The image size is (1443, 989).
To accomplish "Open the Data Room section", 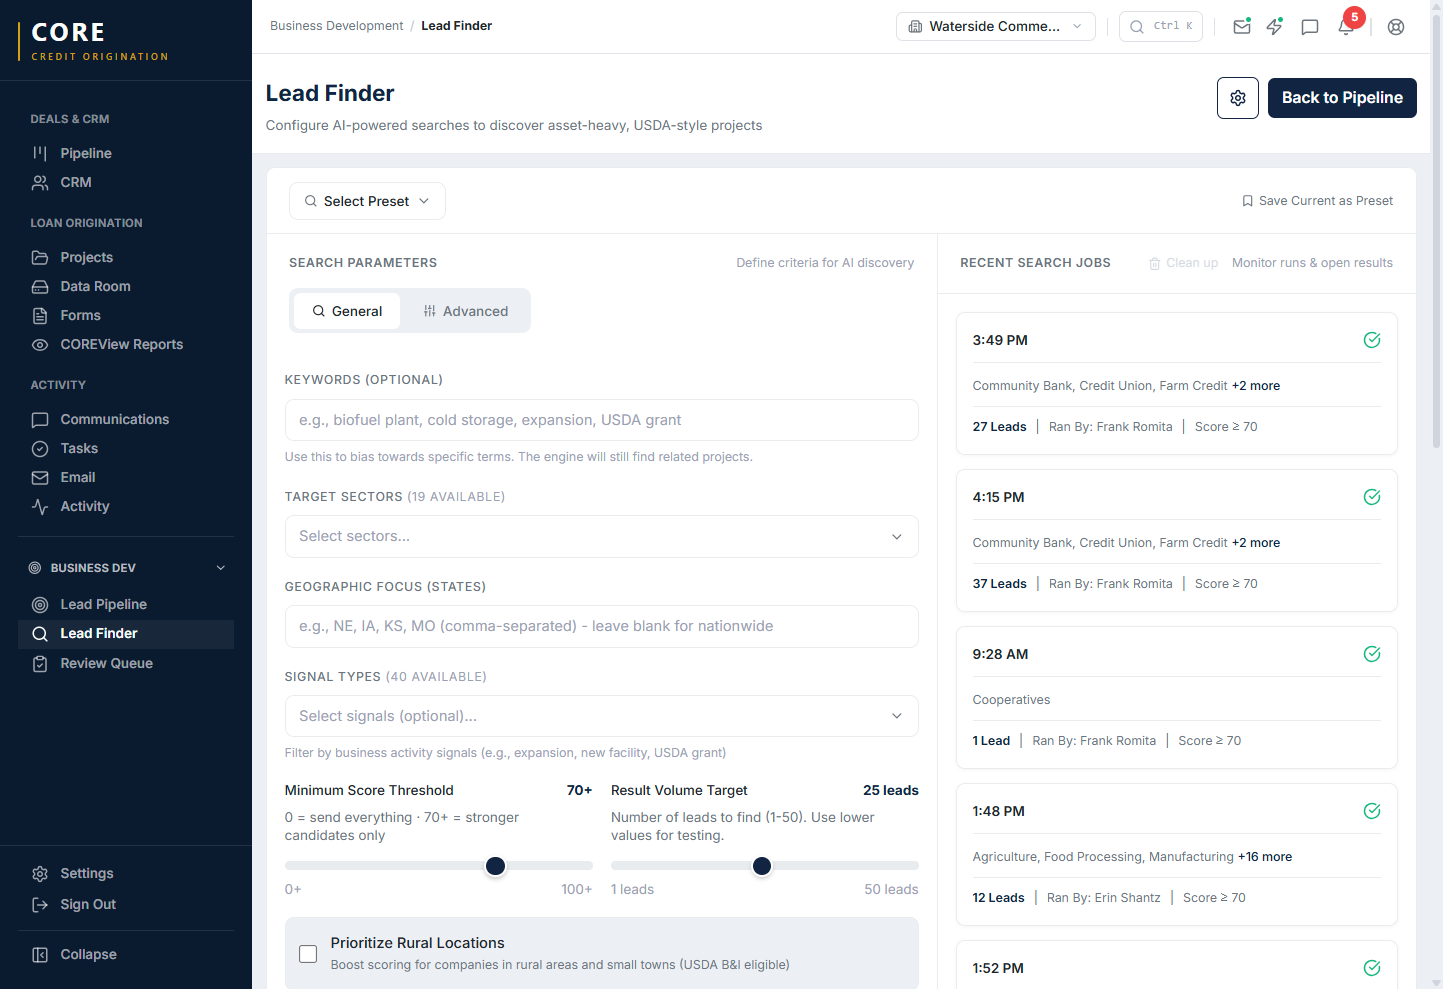I will pos(97,286).
